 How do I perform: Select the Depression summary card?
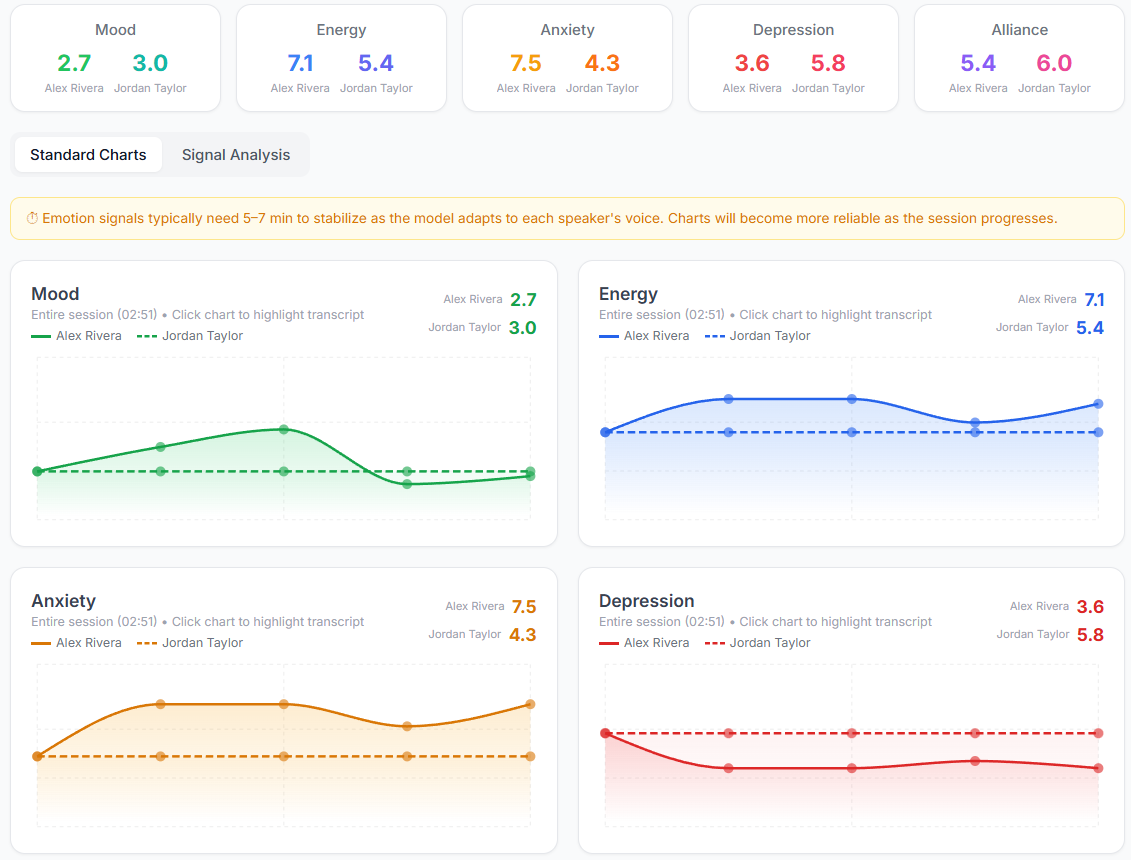(793, 57)
